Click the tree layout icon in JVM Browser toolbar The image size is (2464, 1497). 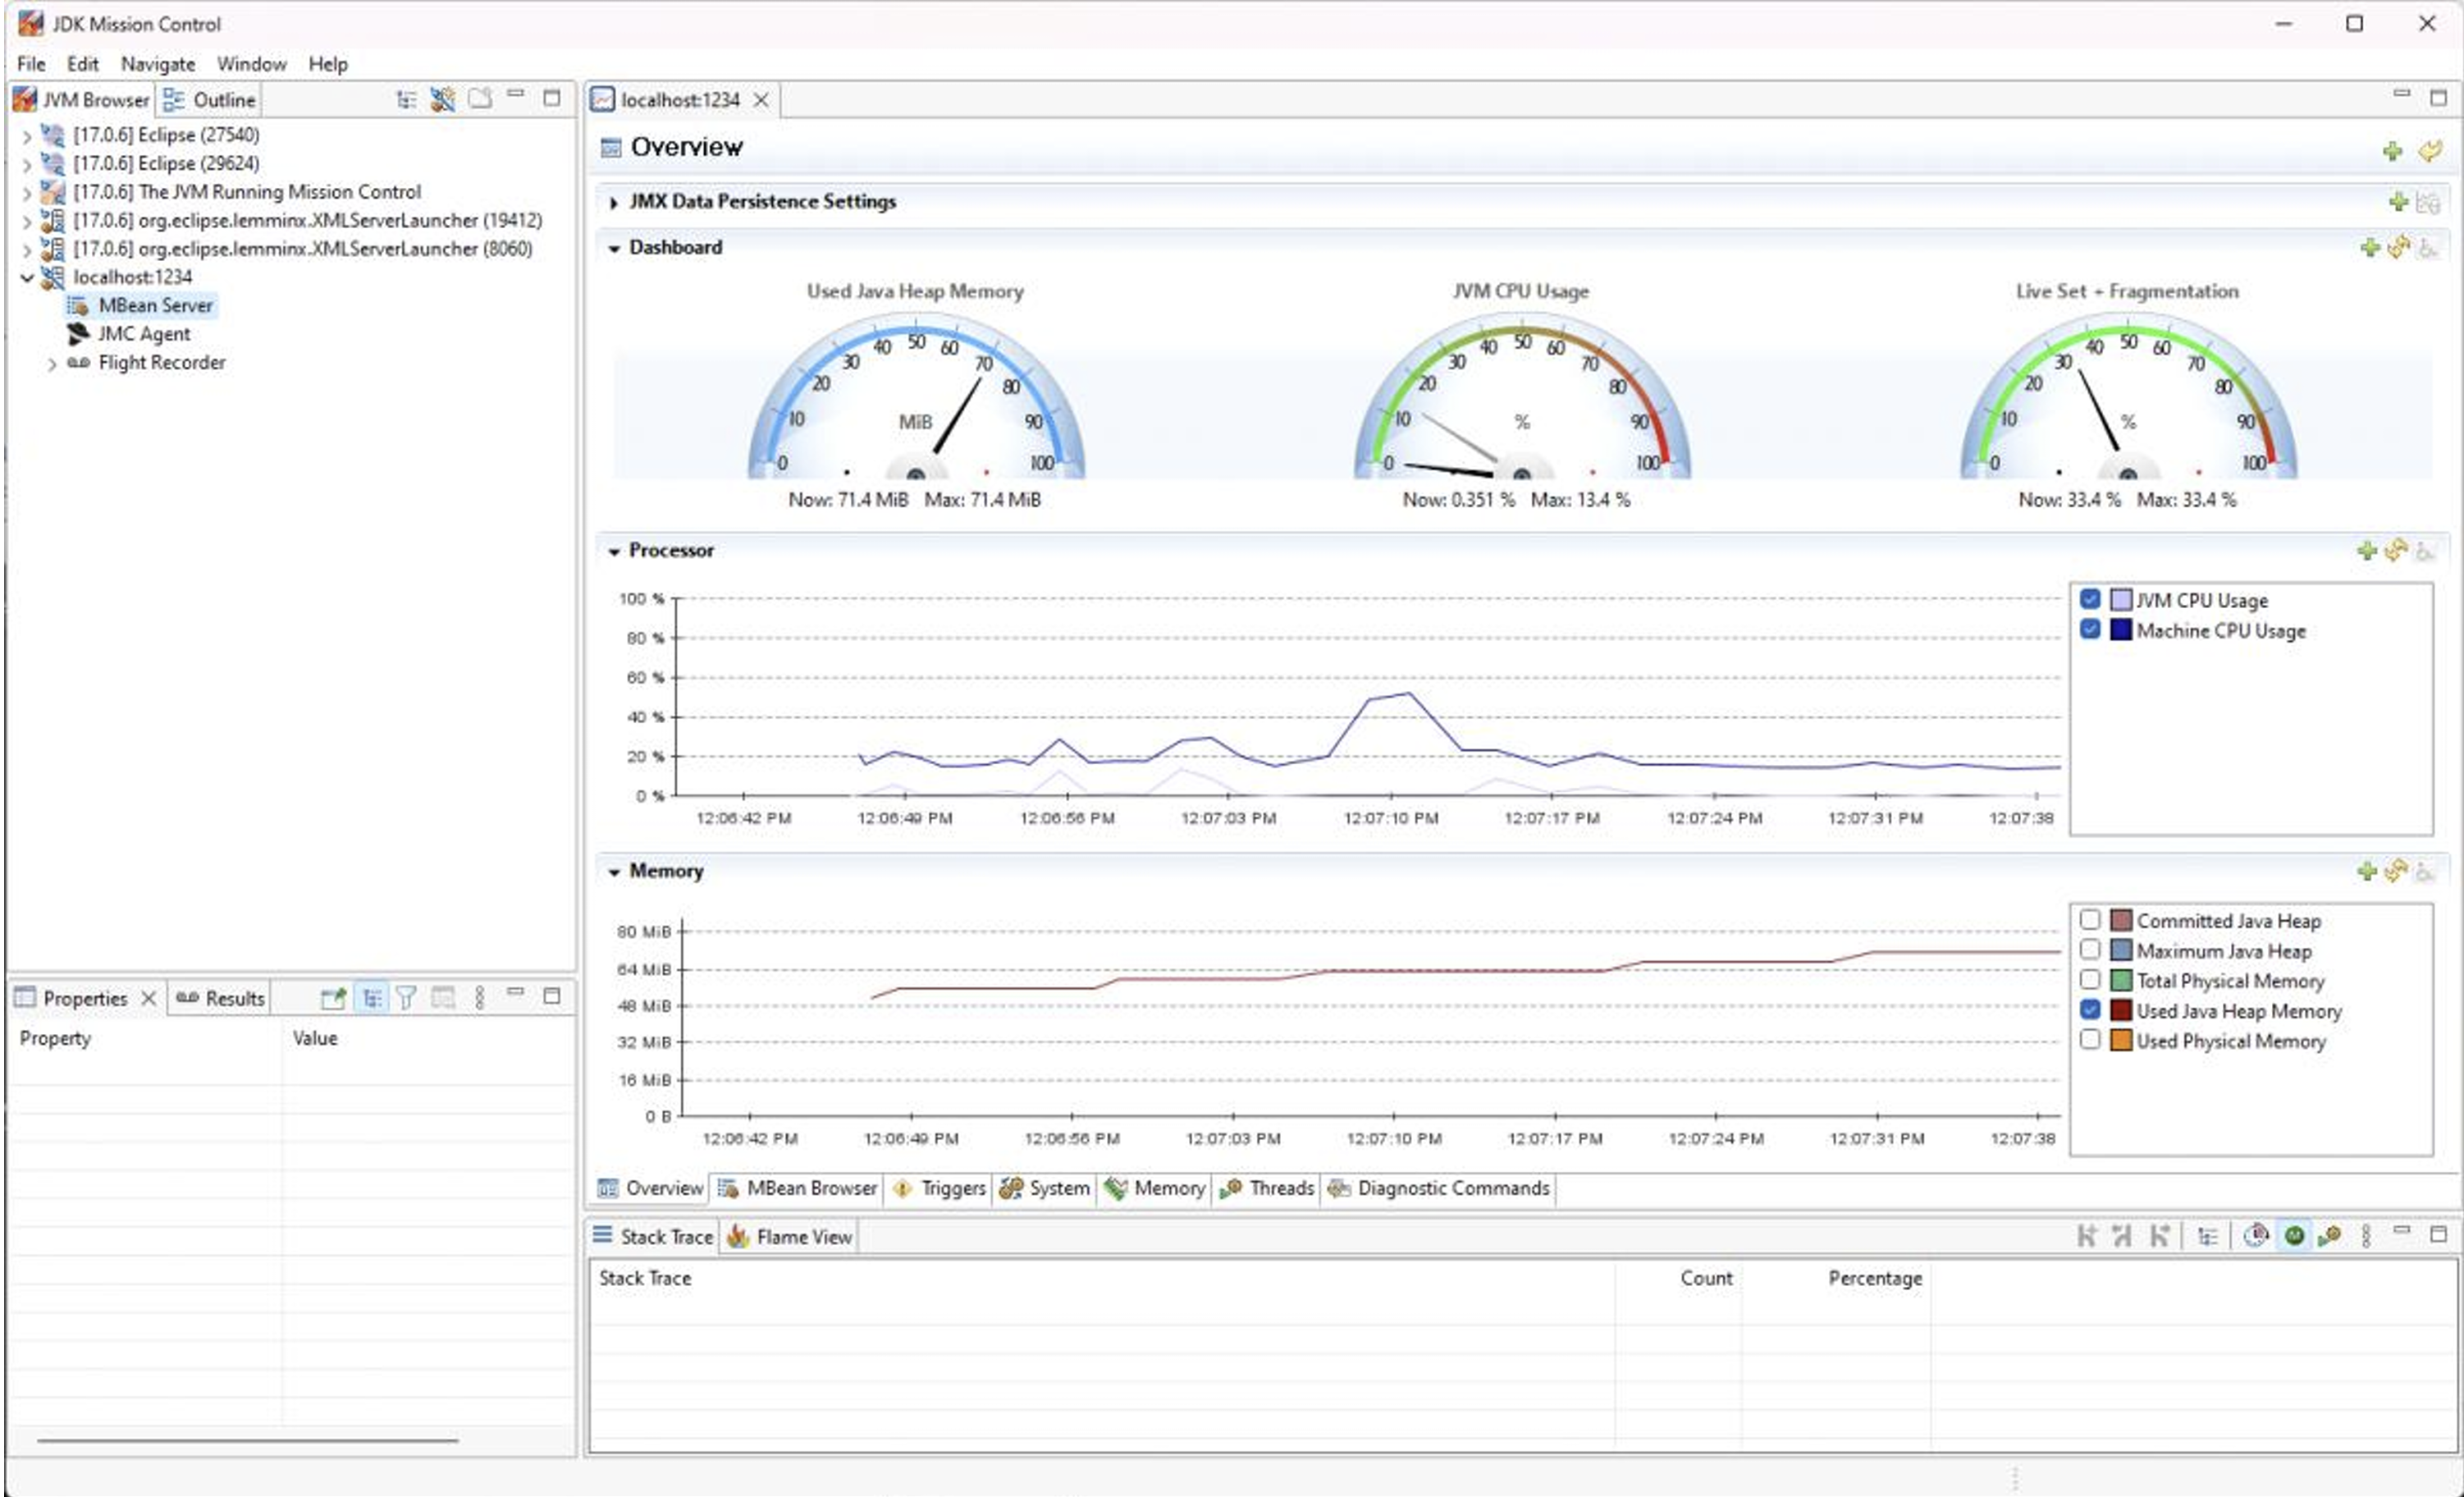[406, 99]
